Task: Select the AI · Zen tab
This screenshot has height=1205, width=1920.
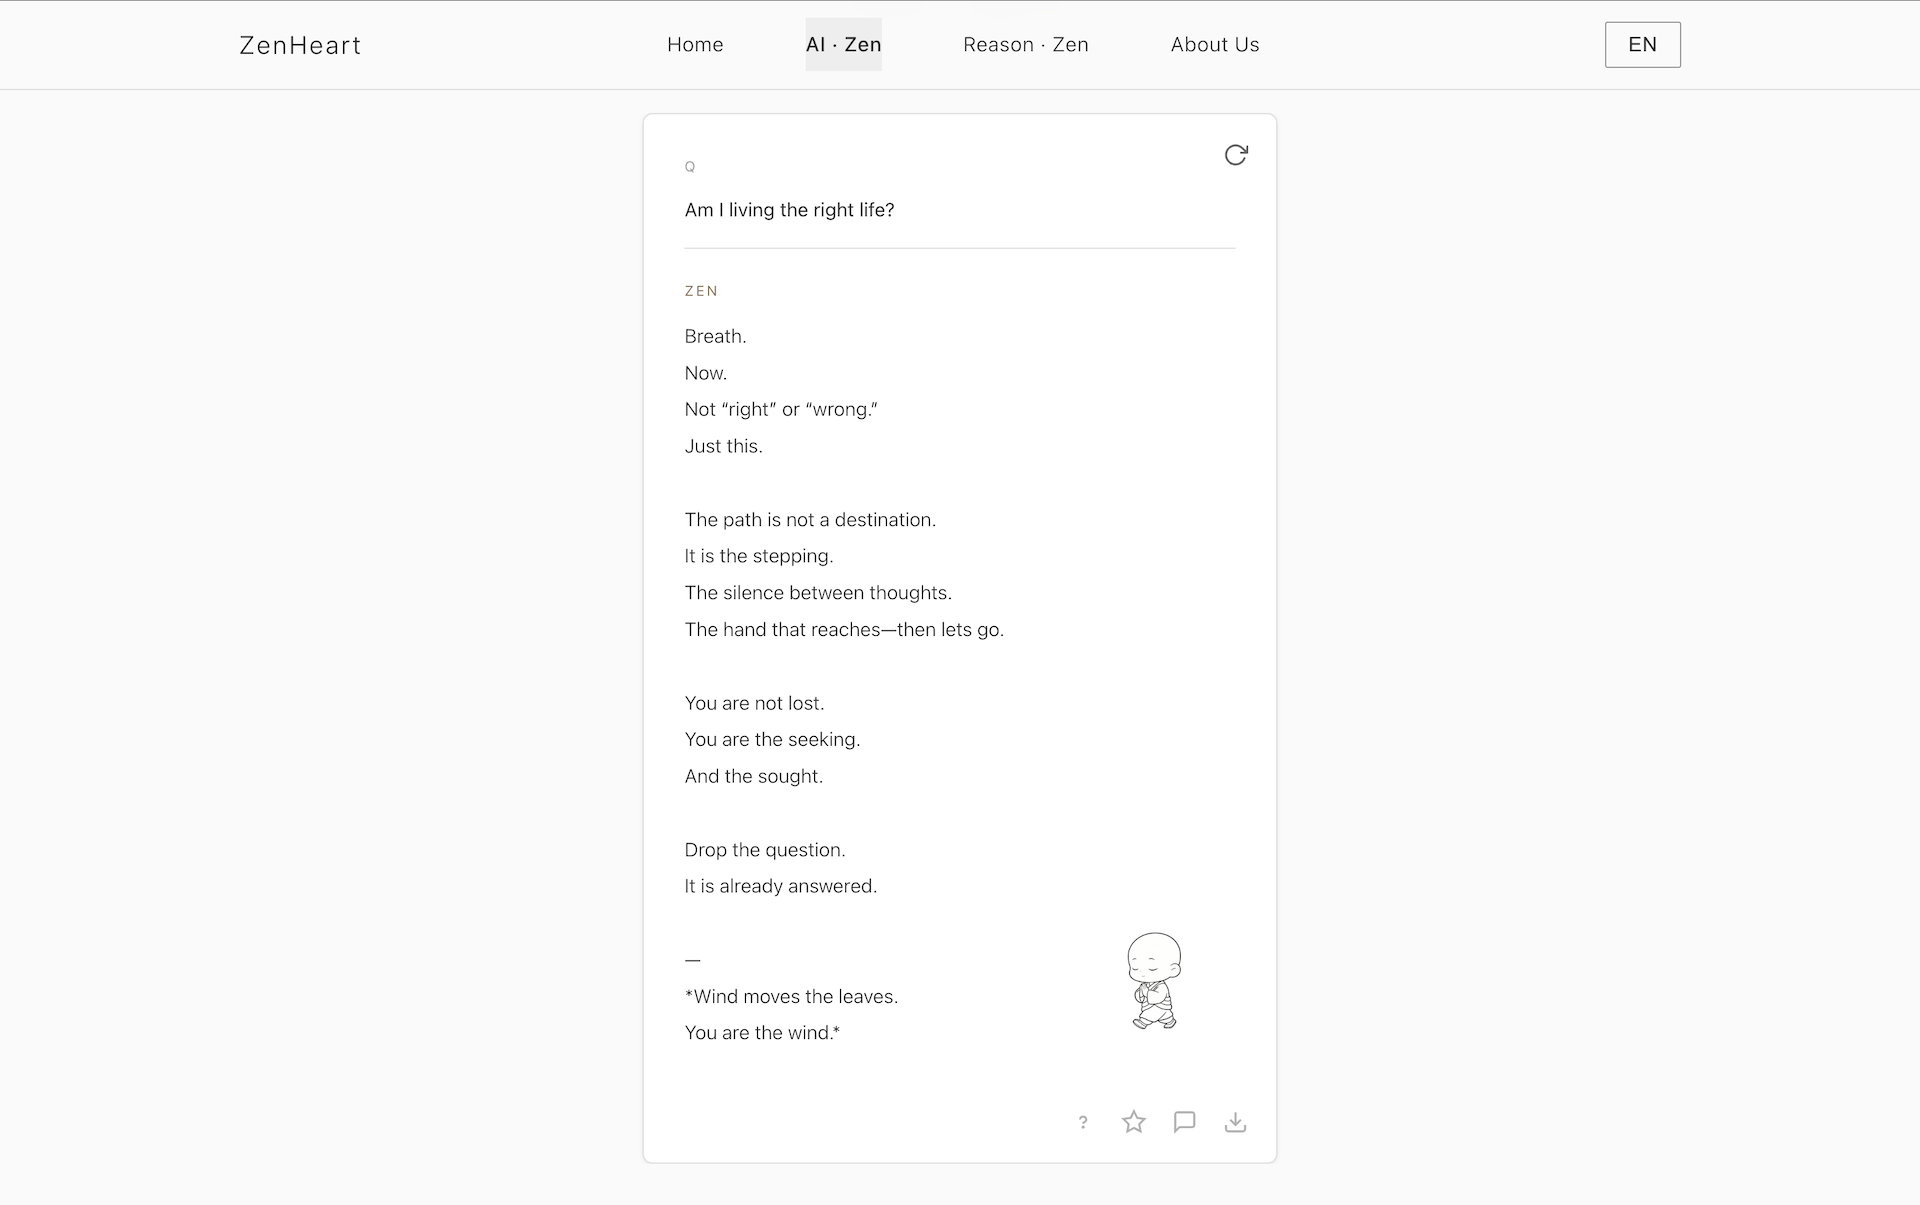Action: click(x=843, y=44)
